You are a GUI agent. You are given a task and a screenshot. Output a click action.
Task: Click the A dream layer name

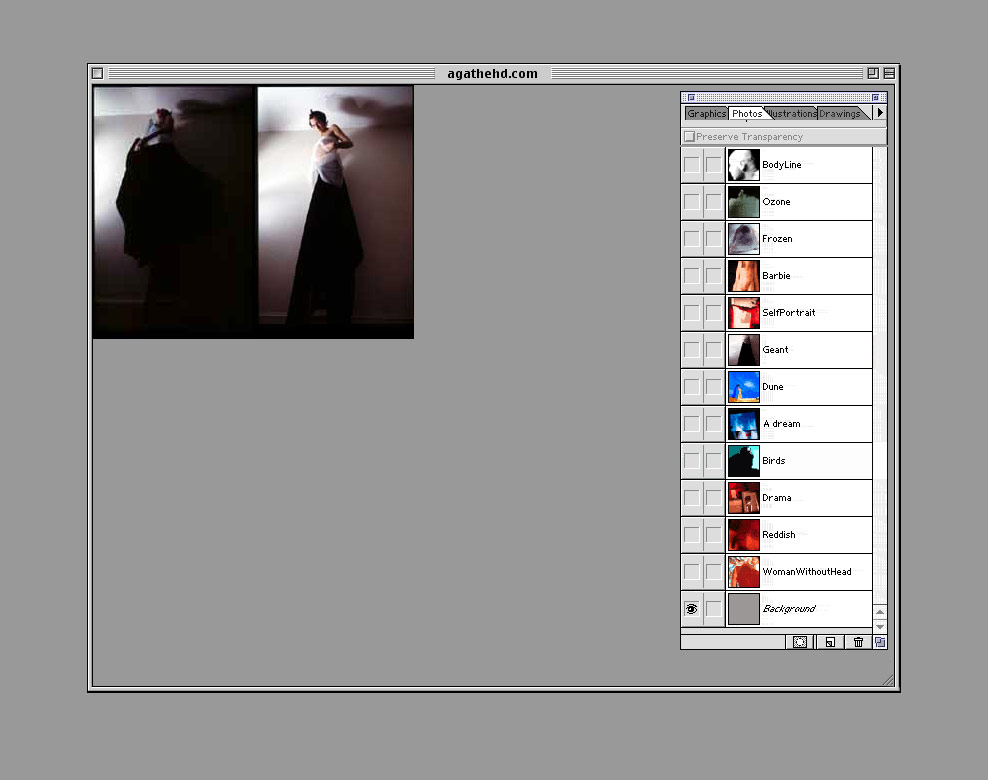pos(781,424)
